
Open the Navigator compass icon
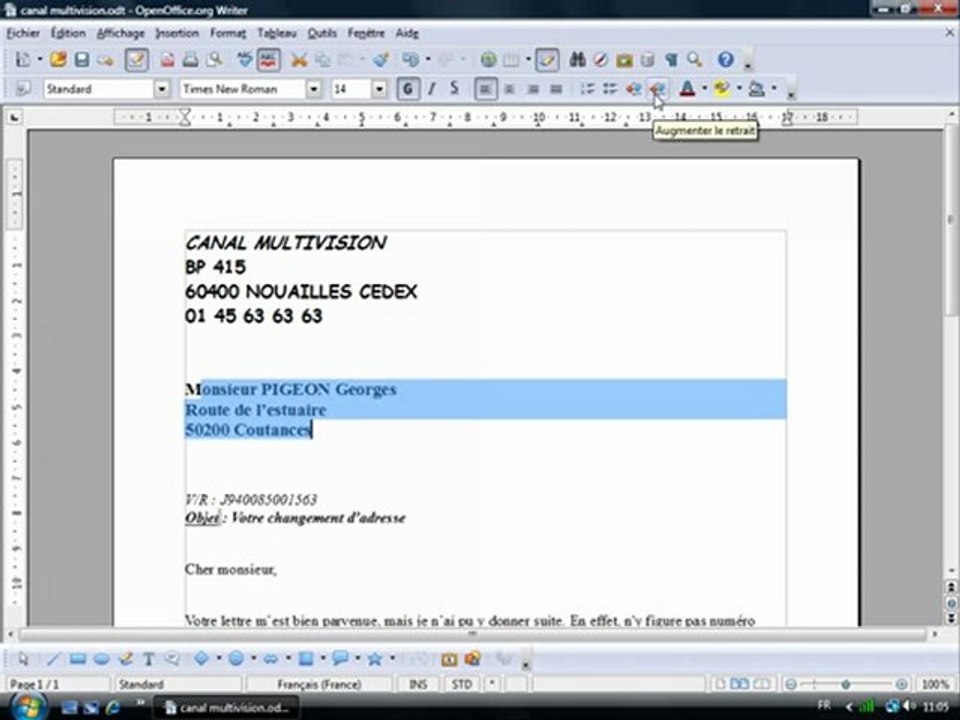click(601, 59)
